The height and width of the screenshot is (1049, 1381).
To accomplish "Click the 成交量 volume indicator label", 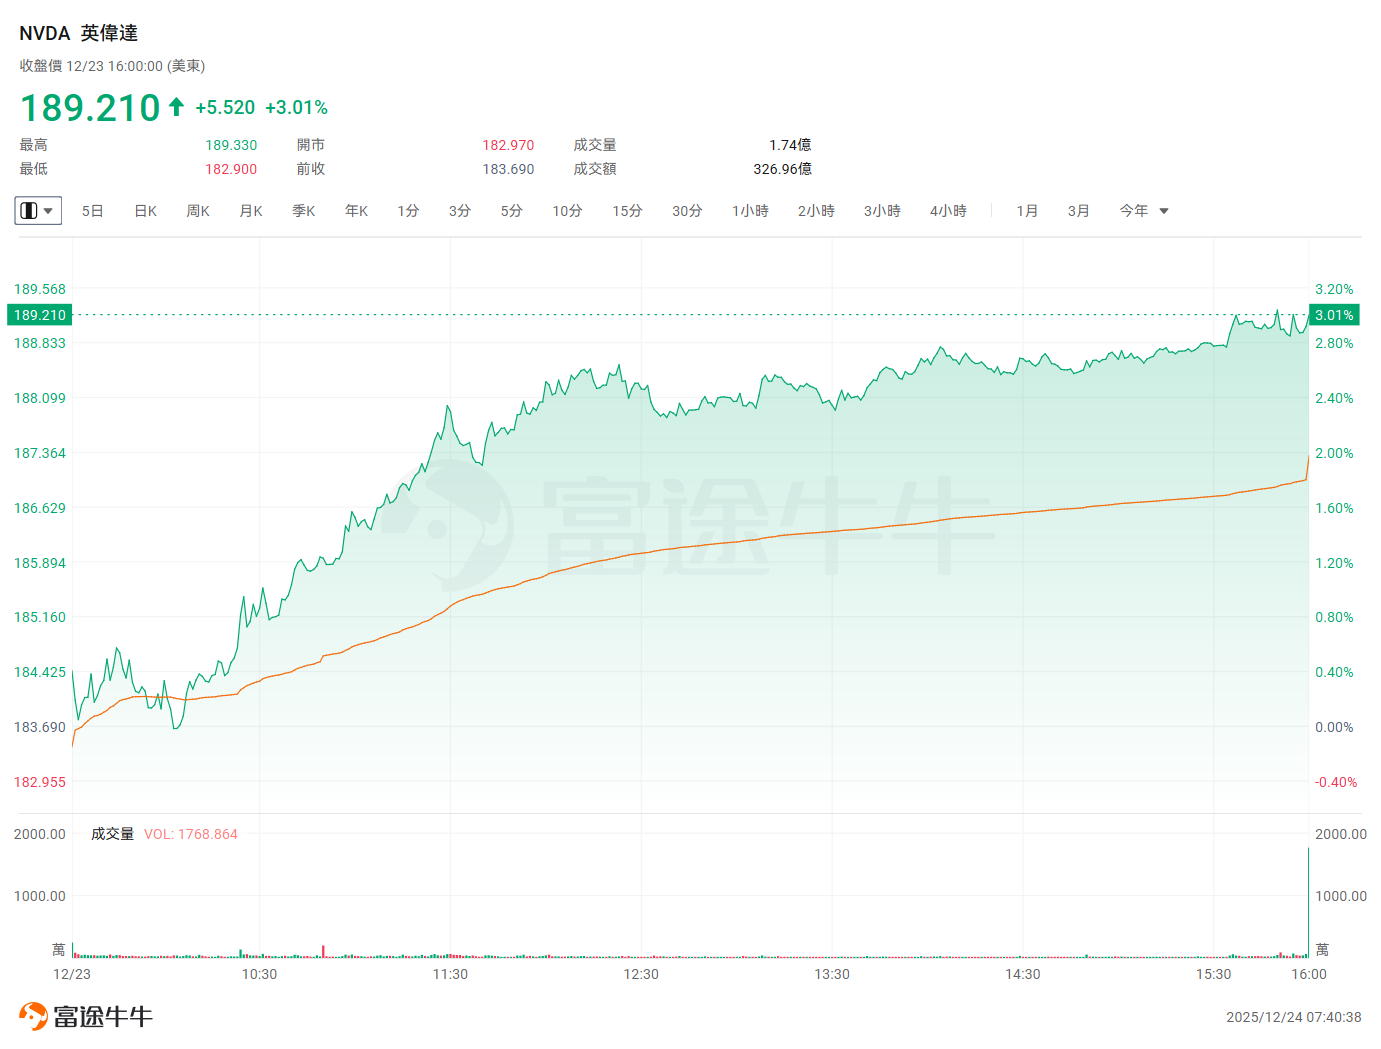I will click(112, 834).
